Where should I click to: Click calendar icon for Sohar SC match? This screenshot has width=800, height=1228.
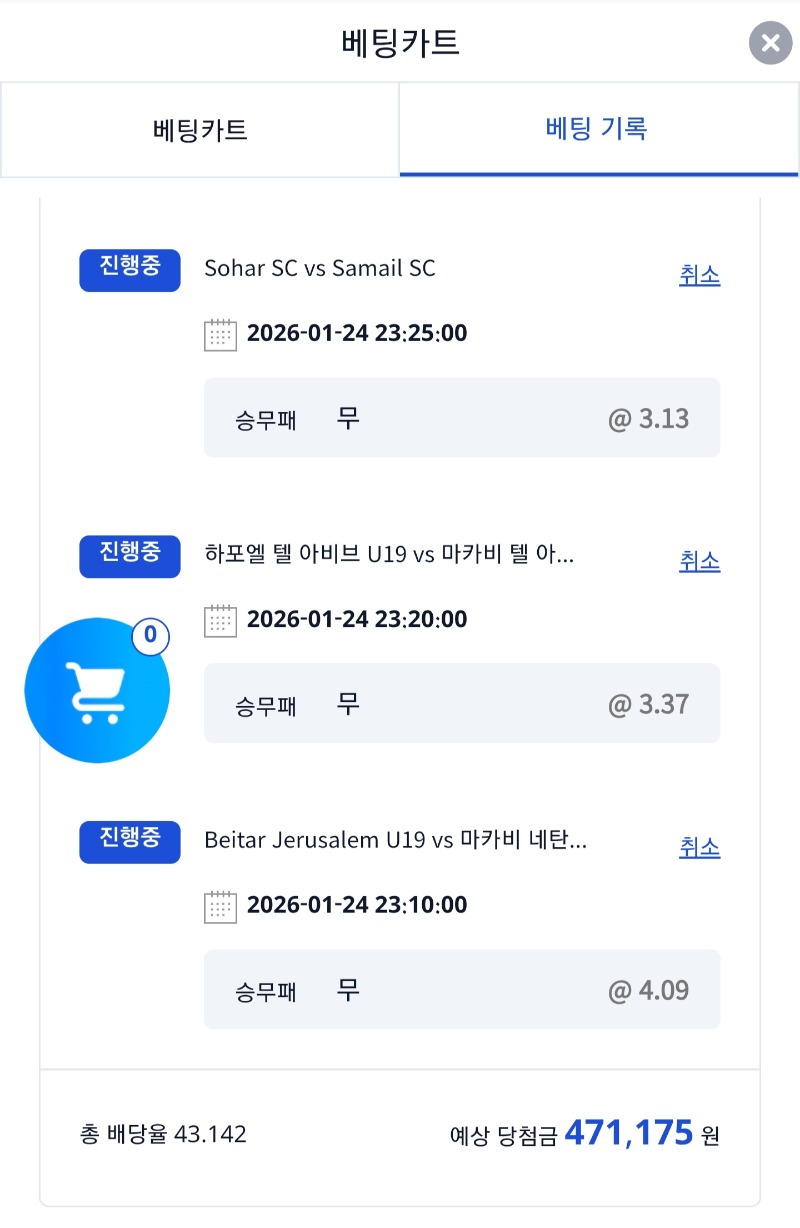220,334
